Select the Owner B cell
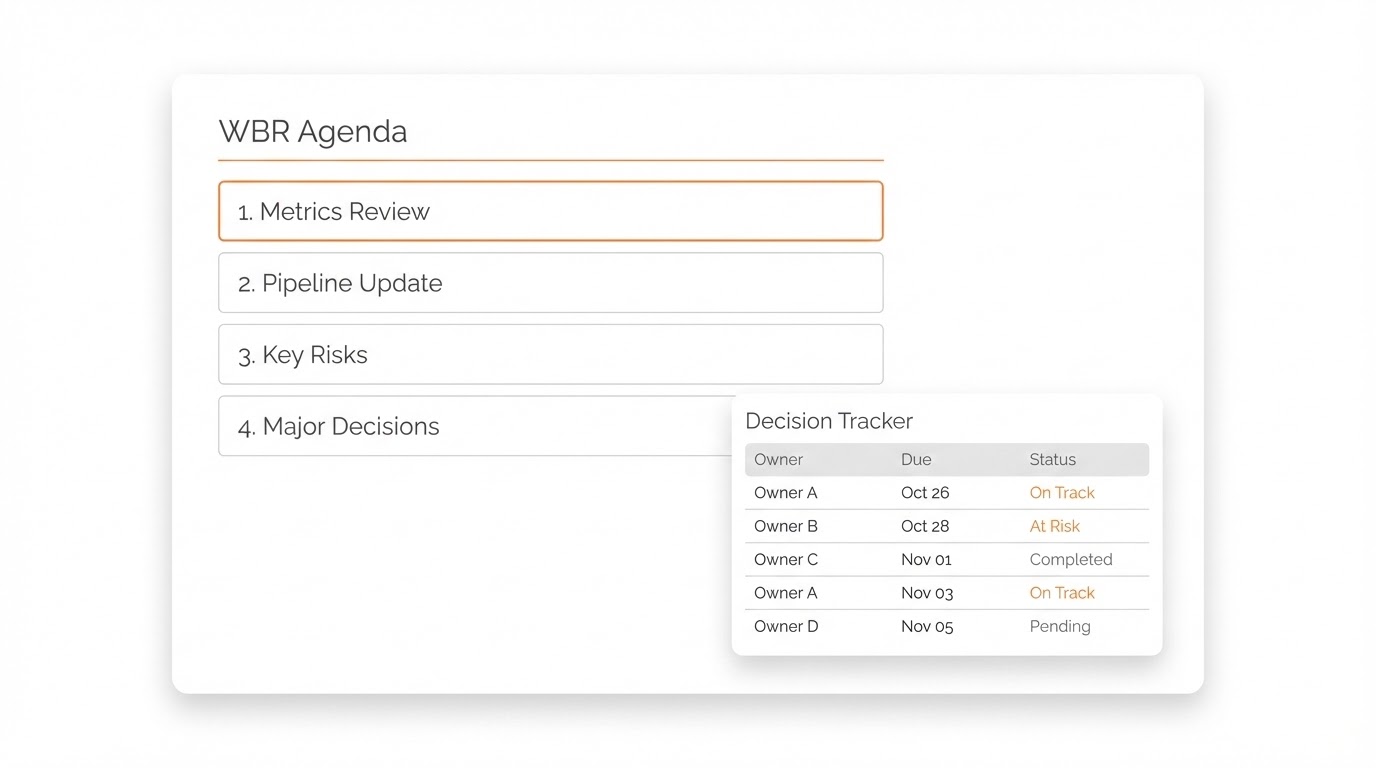The height and width of the screenshot is (768, 1376). coord(786,526)
